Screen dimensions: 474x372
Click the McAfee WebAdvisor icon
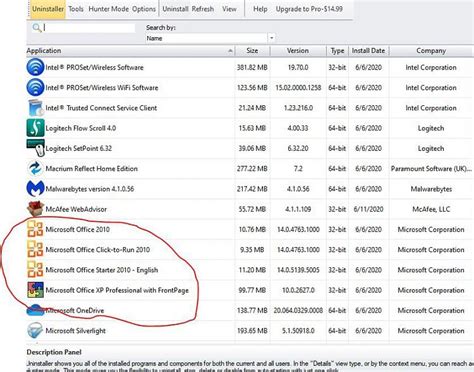click(x=35, y=209)
